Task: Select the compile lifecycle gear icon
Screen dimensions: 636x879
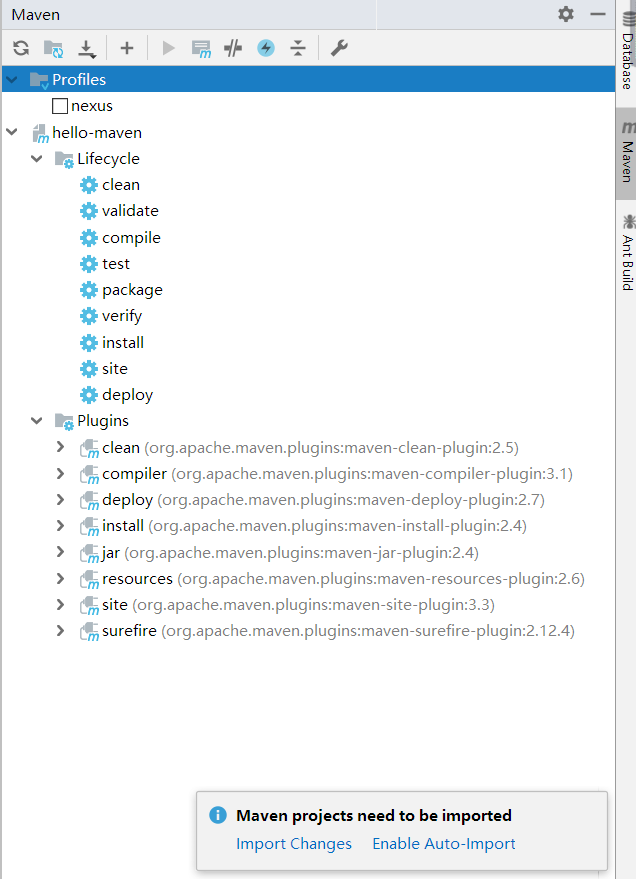Action: click(x=89, y=238)
